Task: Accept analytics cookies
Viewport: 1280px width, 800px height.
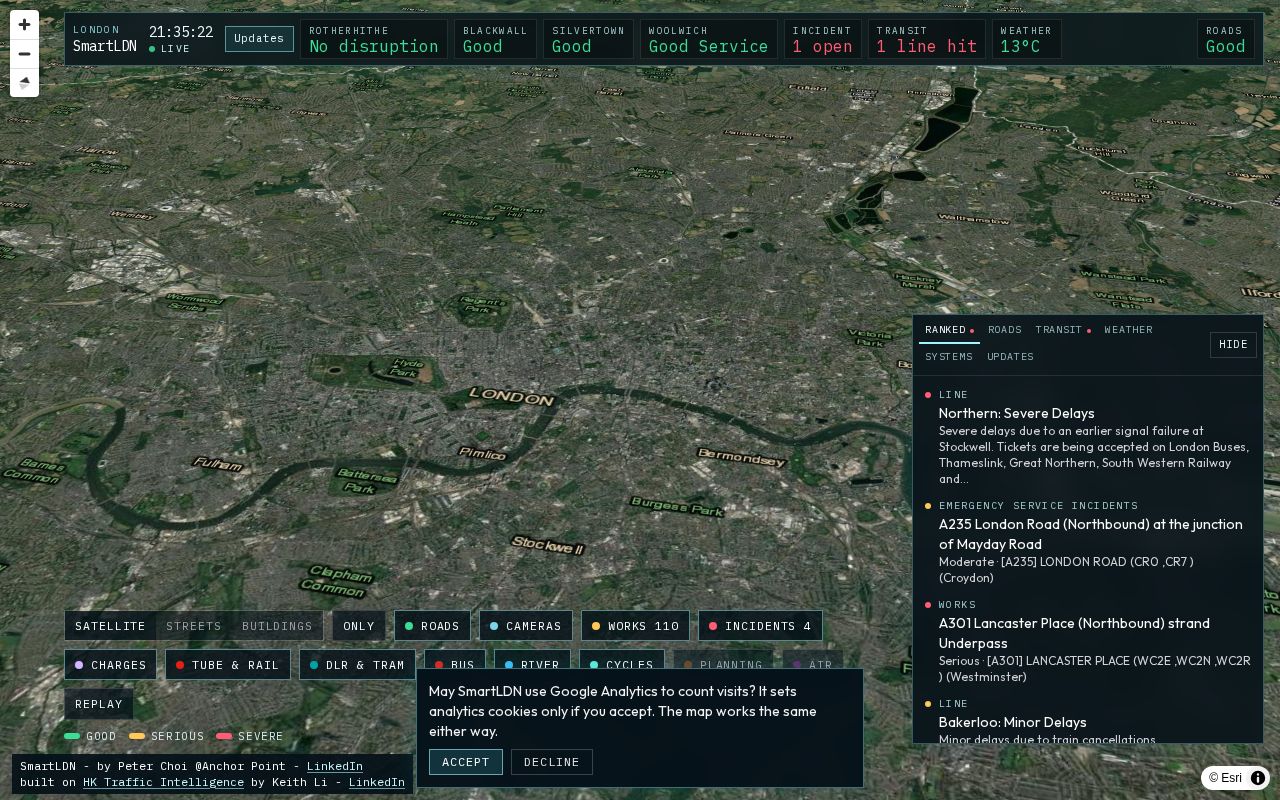Action: point(466,762)
